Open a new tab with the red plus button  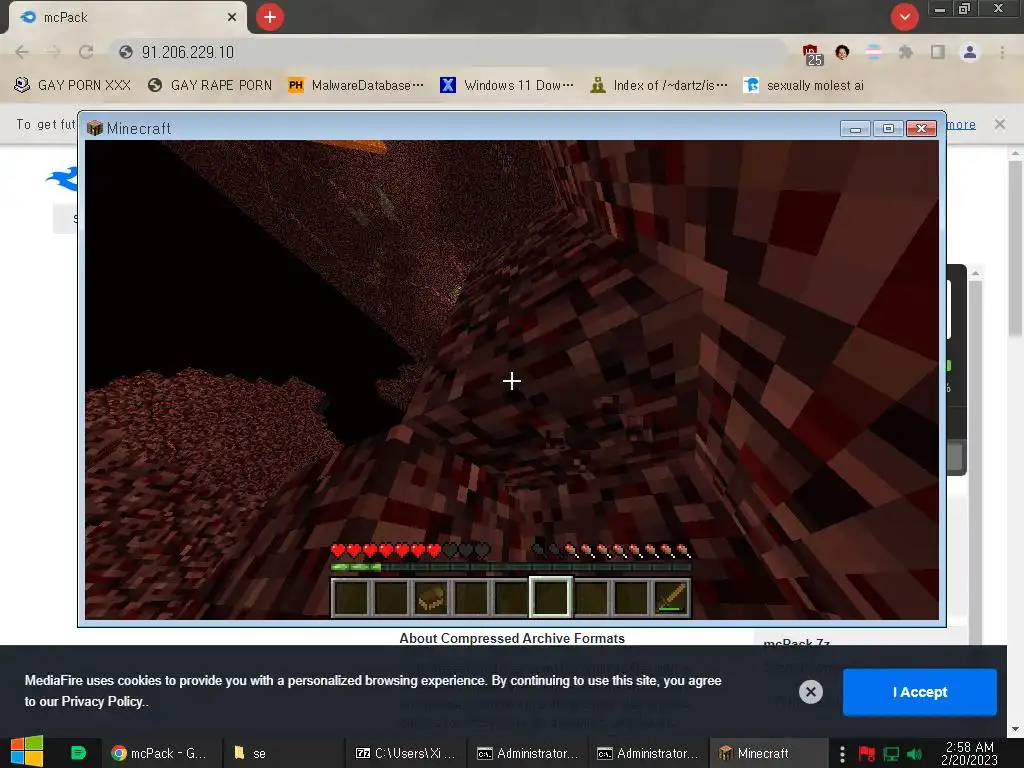[x=270, y=17]
